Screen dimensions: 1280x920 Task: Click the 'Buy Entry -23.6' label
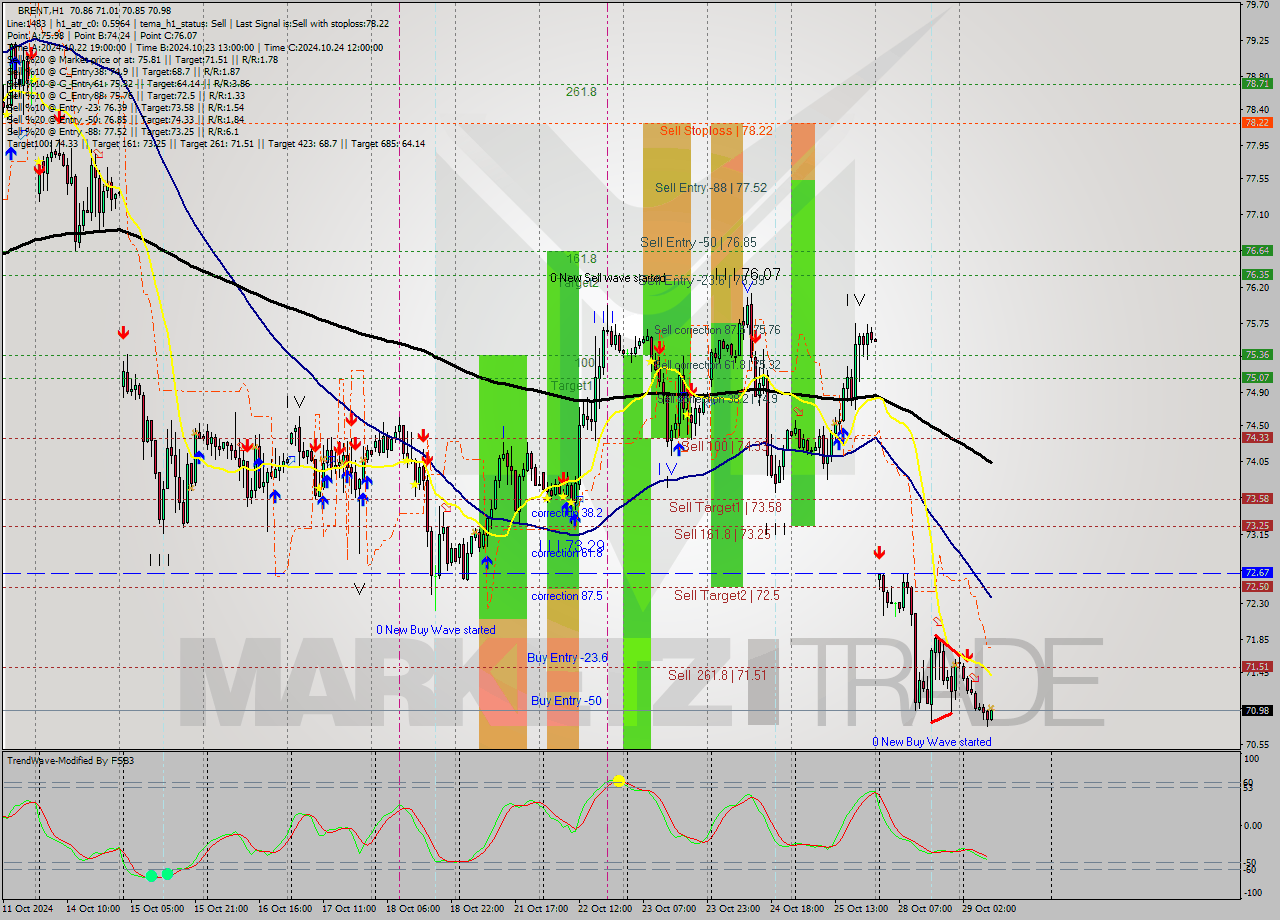coord(568,657)
